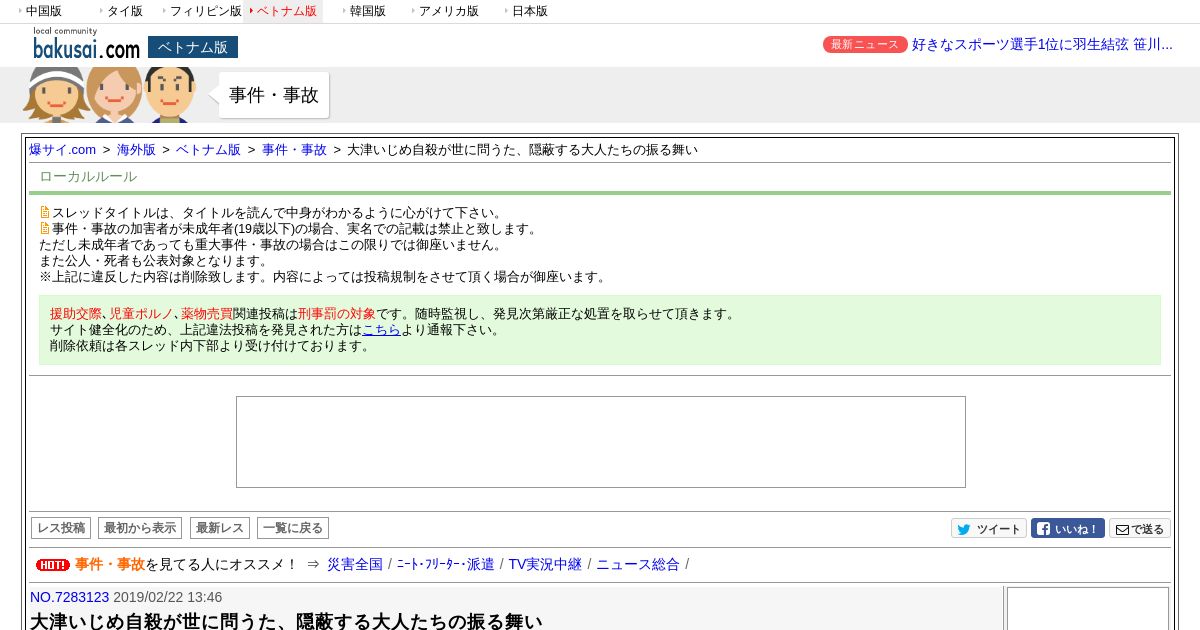Click red text 薬物売買
The width and height of the screenshot is (1200, 630).
pos(207,313)
